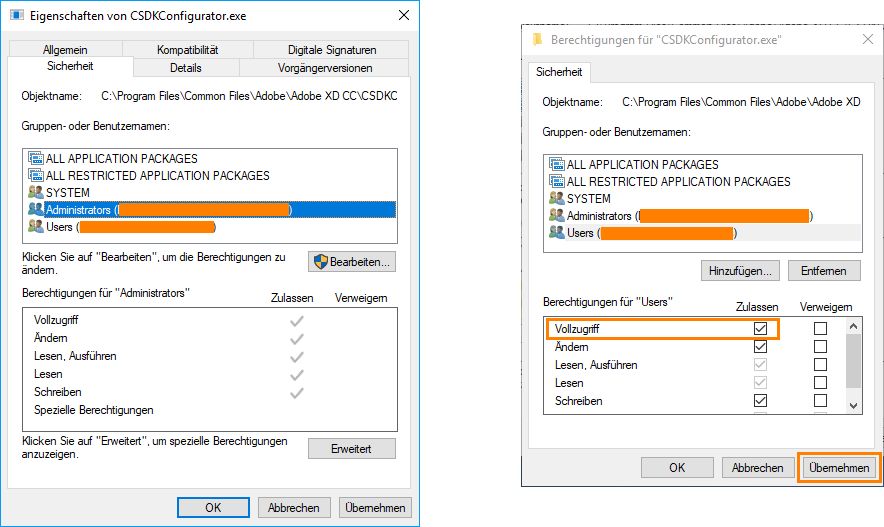Click the folder icon in Berechtigungen title bar

pyautogui.click(x=537, y=39)
